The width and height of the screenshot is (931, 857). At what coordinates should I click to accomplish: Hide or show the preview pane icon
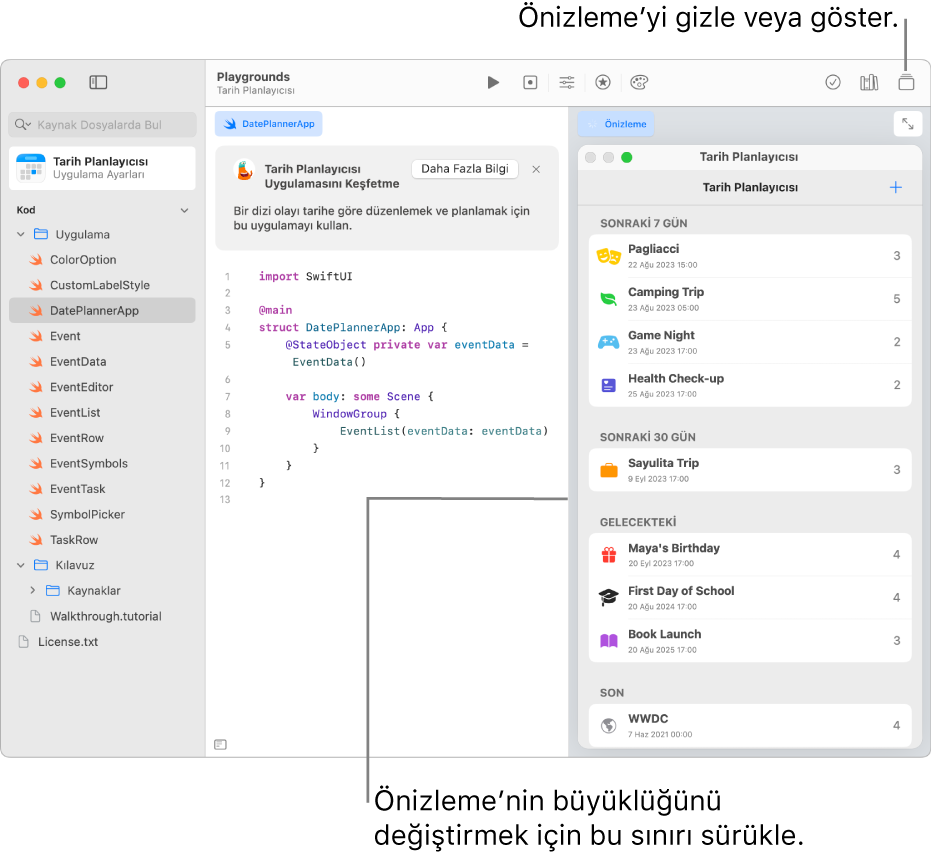(906, 82)
